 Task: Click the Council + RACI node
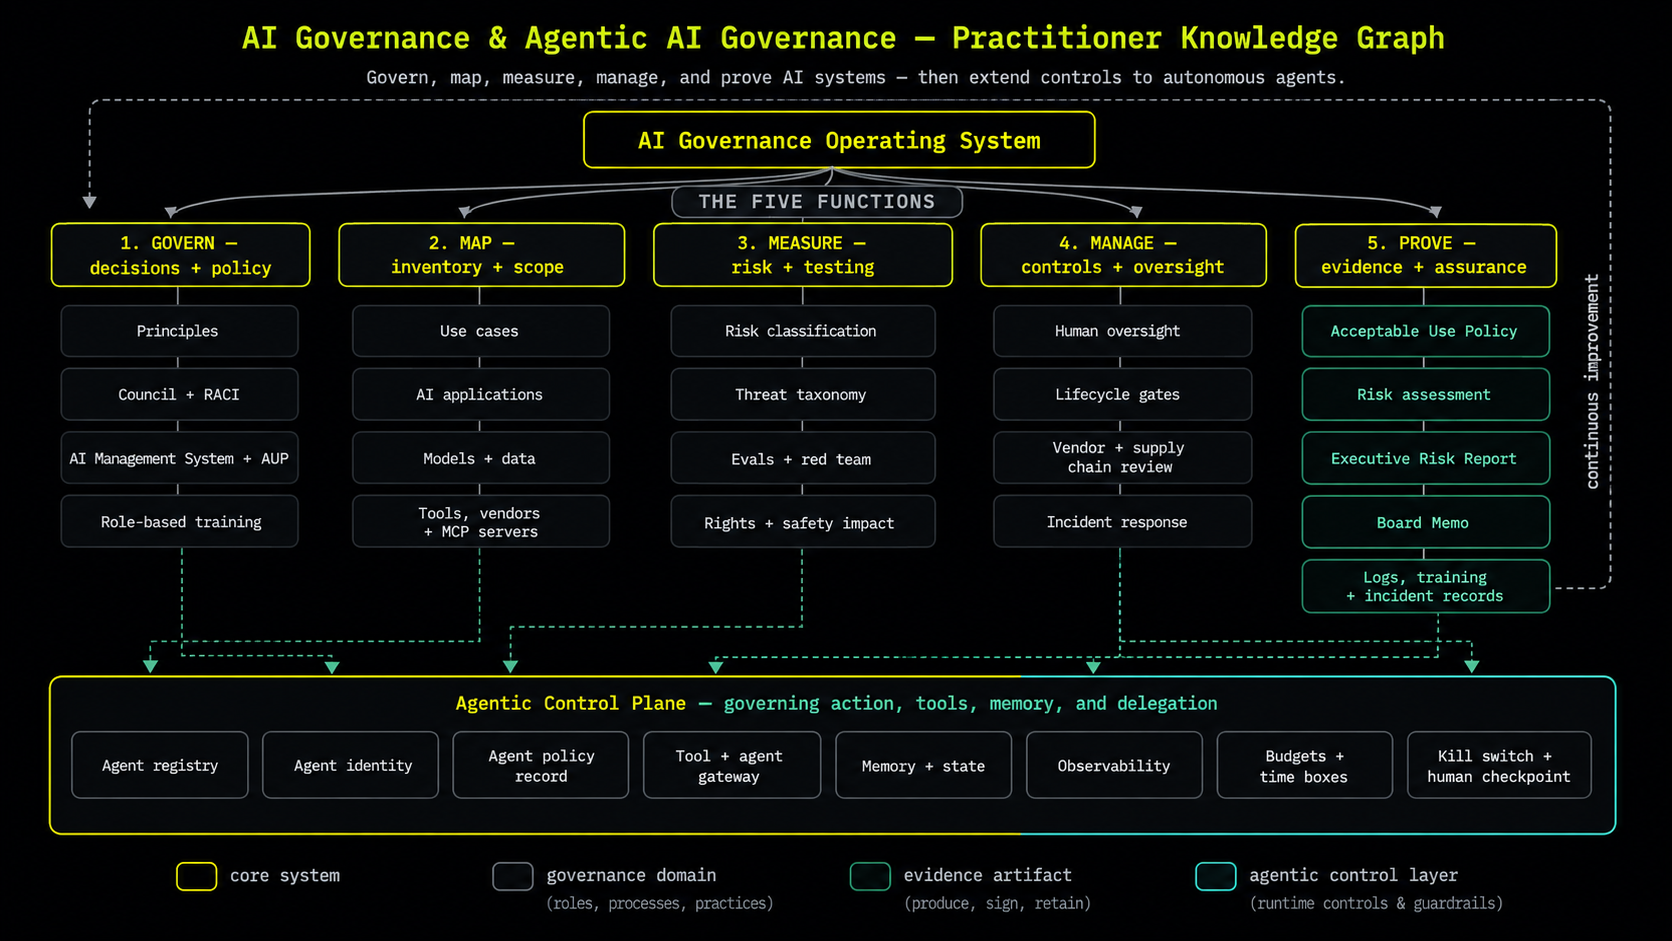pos(179,394)
